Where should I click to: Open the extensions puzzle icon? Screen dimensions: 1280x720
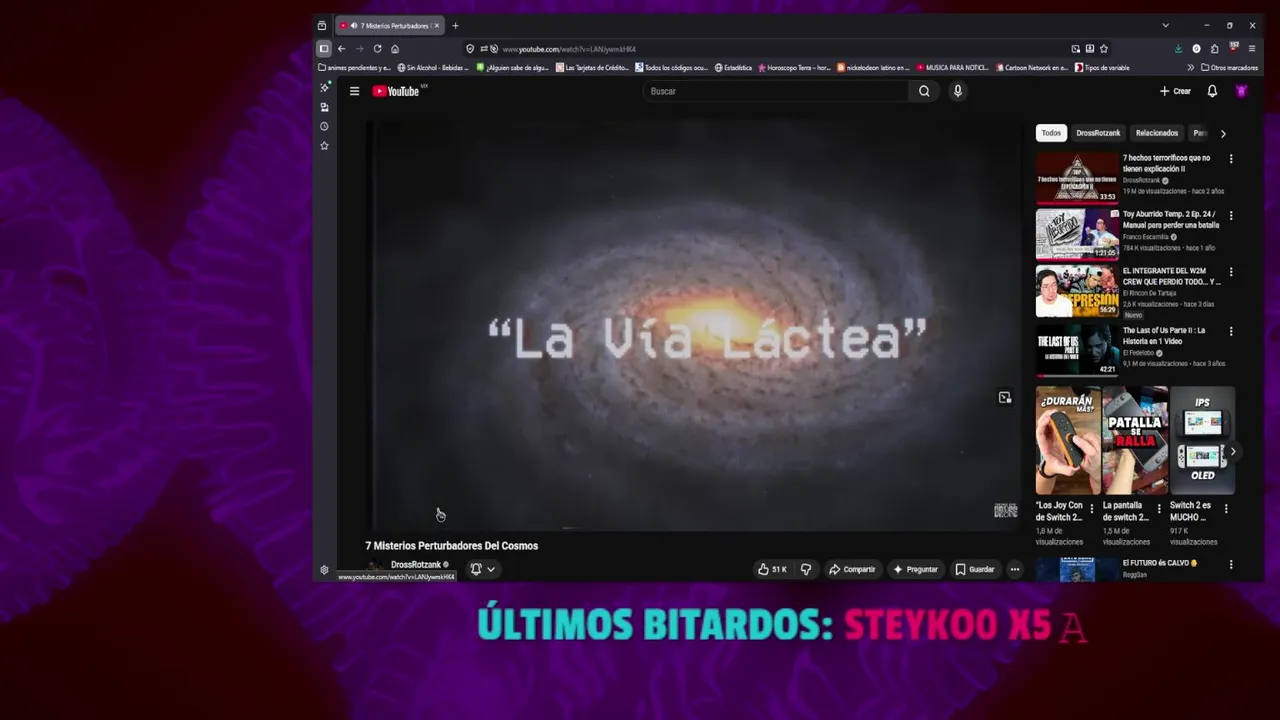(x=1214, y=49)
